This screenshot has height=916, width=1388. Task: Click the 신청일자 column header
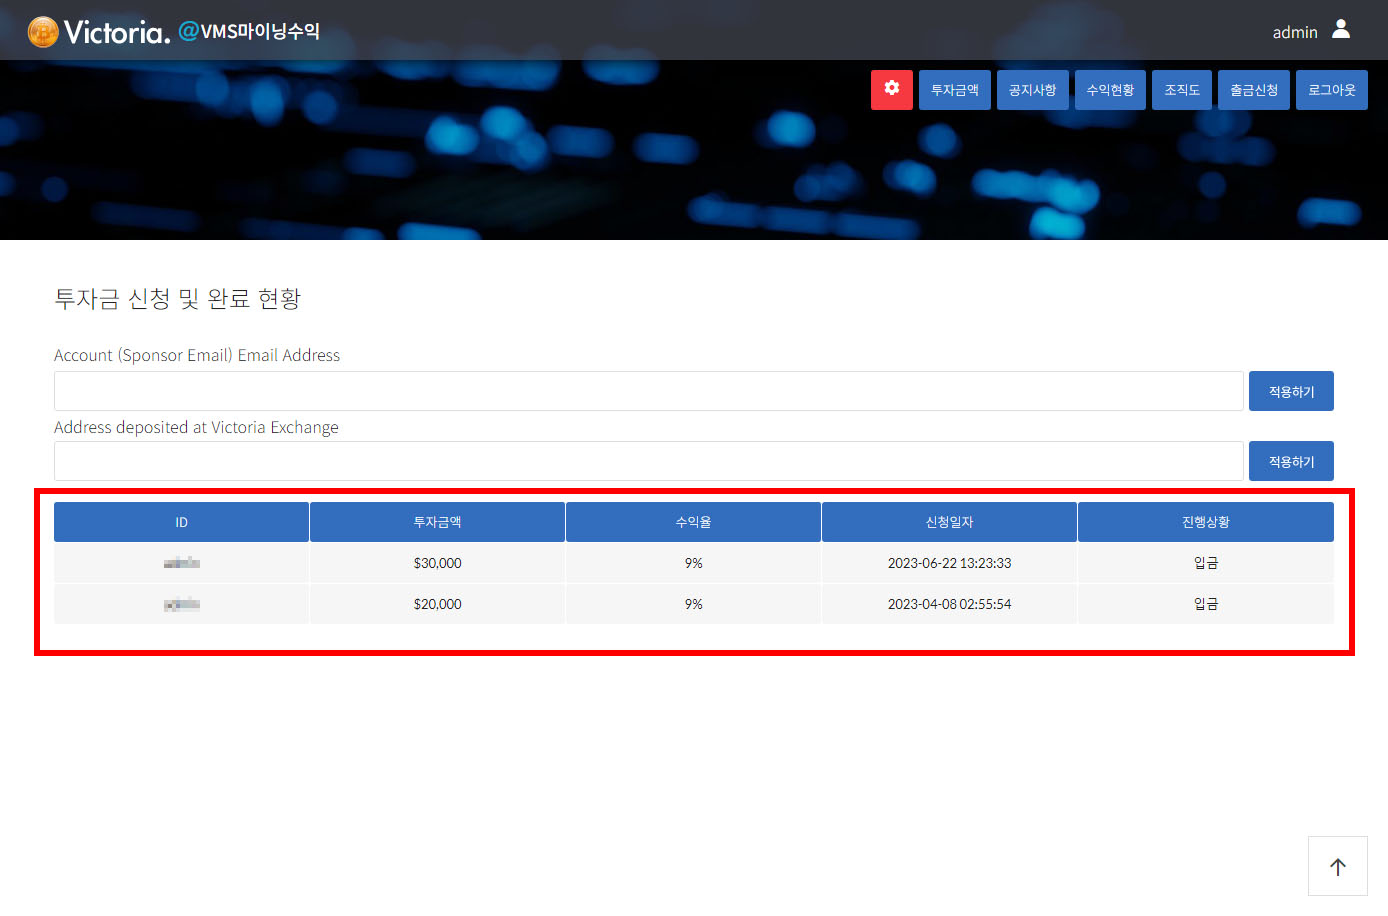pyautogui.click(x=949, y=522)
